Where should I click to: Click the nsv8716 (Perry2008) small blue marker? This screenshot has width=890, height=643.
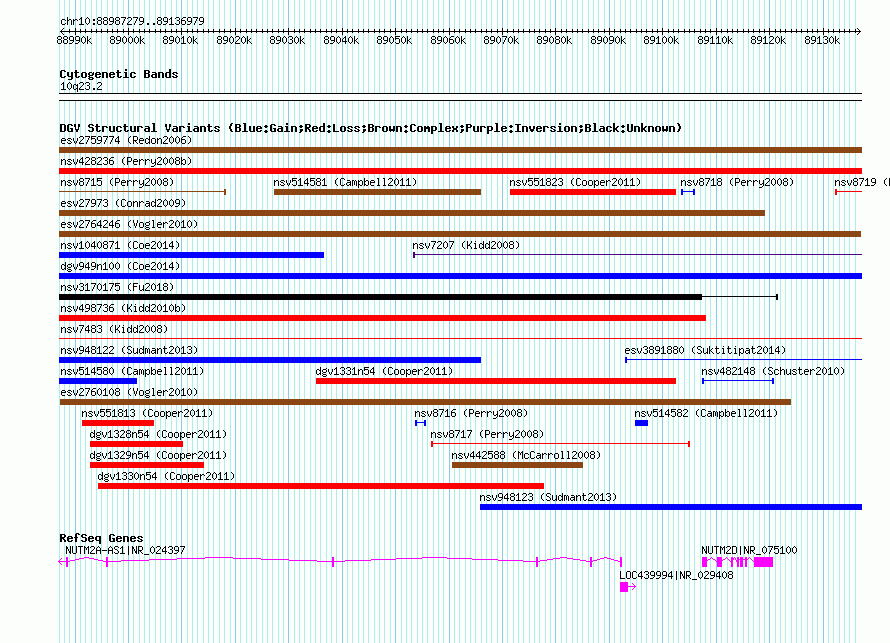[x=421, y=423]
